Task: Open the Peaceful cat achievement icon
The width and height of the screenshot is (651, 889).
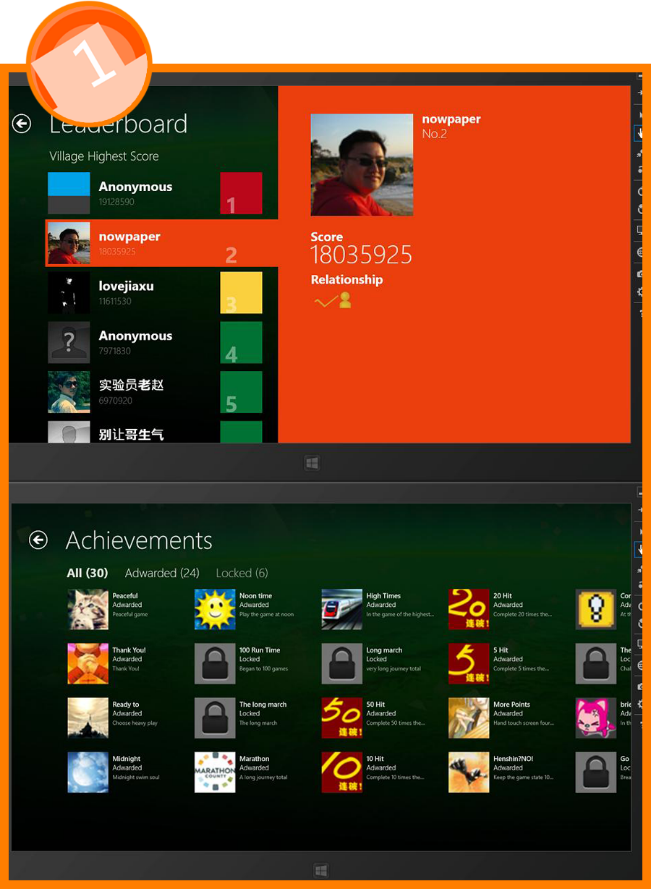Action: [88, 609]
